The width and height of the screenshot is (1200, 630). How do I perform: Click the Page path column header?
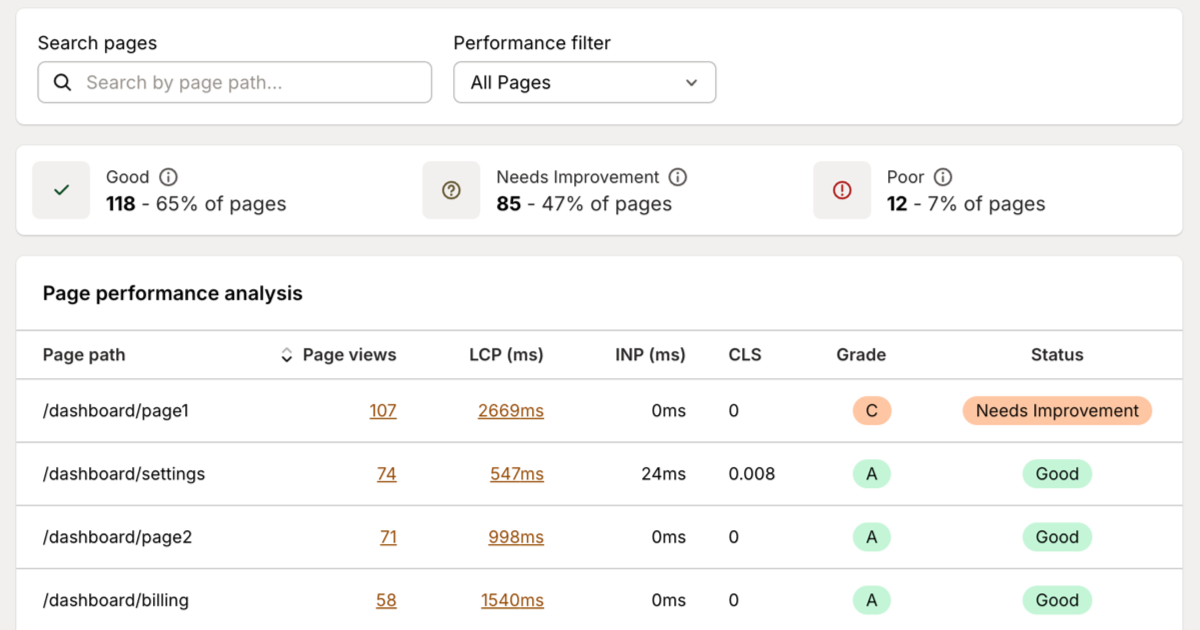pyautogui.click(x=83, y=354)
